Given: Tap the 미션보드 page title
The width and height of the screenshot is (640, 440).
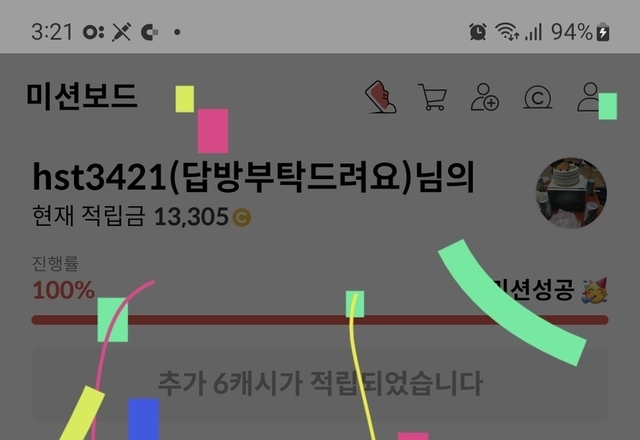Looking at the screenshot, I should click(82, 96).
